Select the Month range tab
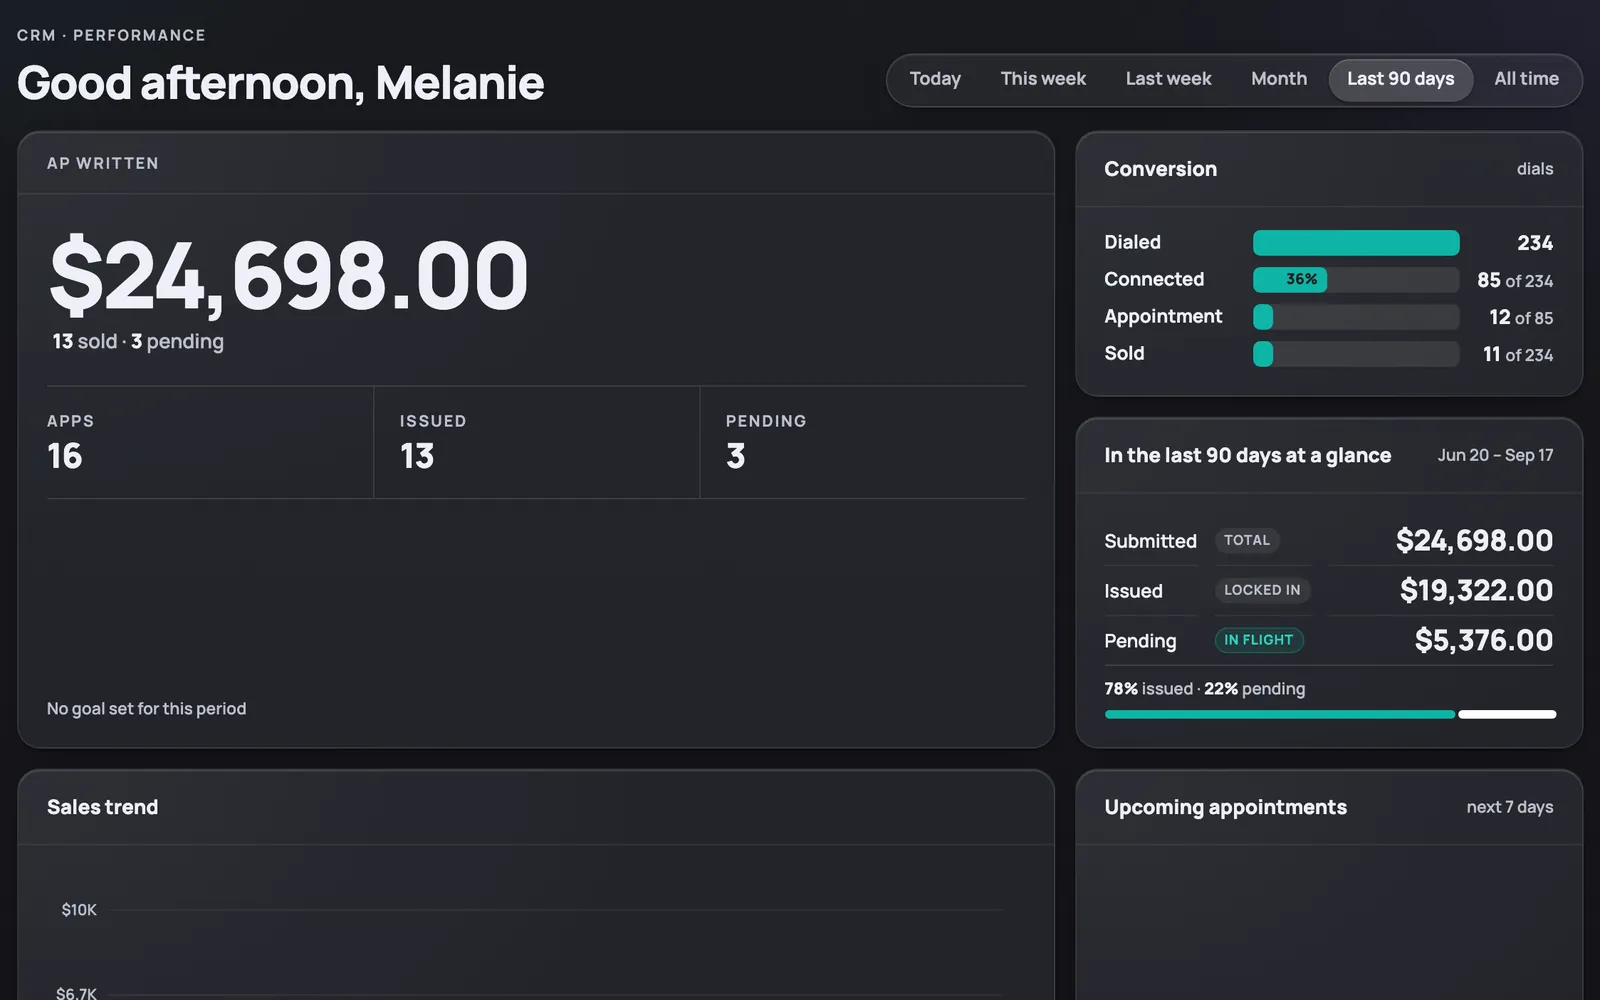1600x1000 pixels. (x=1279, y=79)
